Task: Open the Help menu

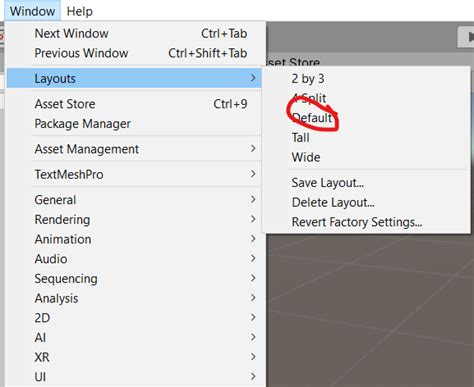Action: coord(80,11)
